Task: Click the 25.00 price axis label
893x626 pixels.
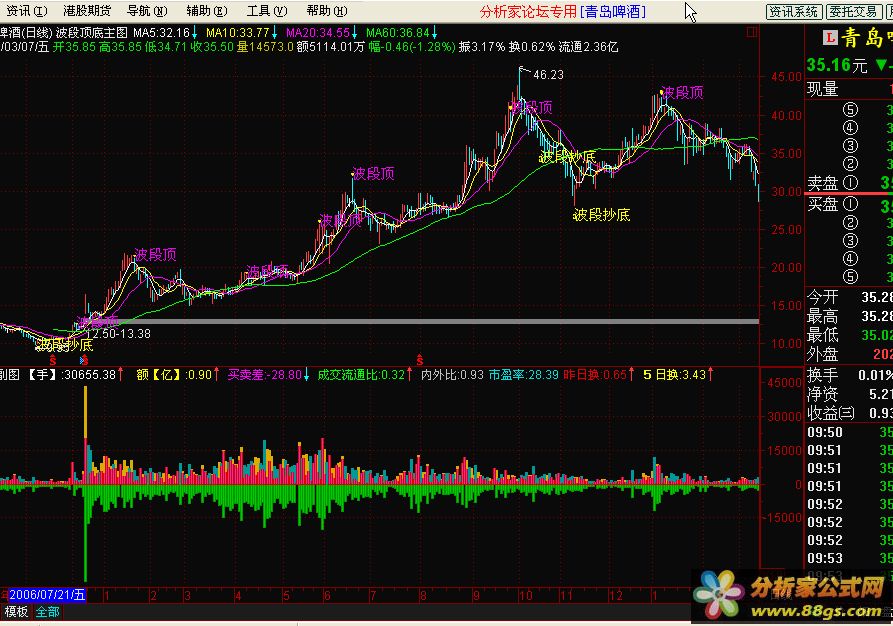Action: pyautogui.click(x=787, y=230)
